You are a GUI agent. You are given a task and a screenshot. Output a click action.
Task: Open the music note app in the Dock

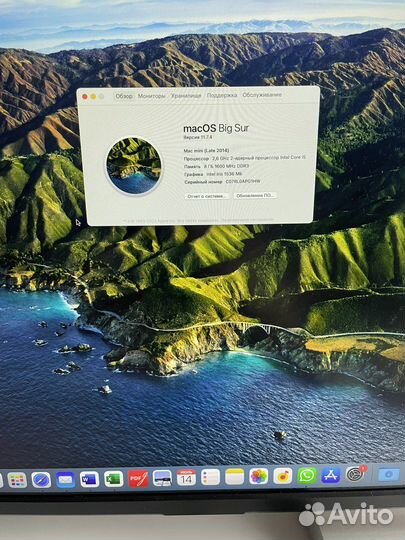pos(283,476)
